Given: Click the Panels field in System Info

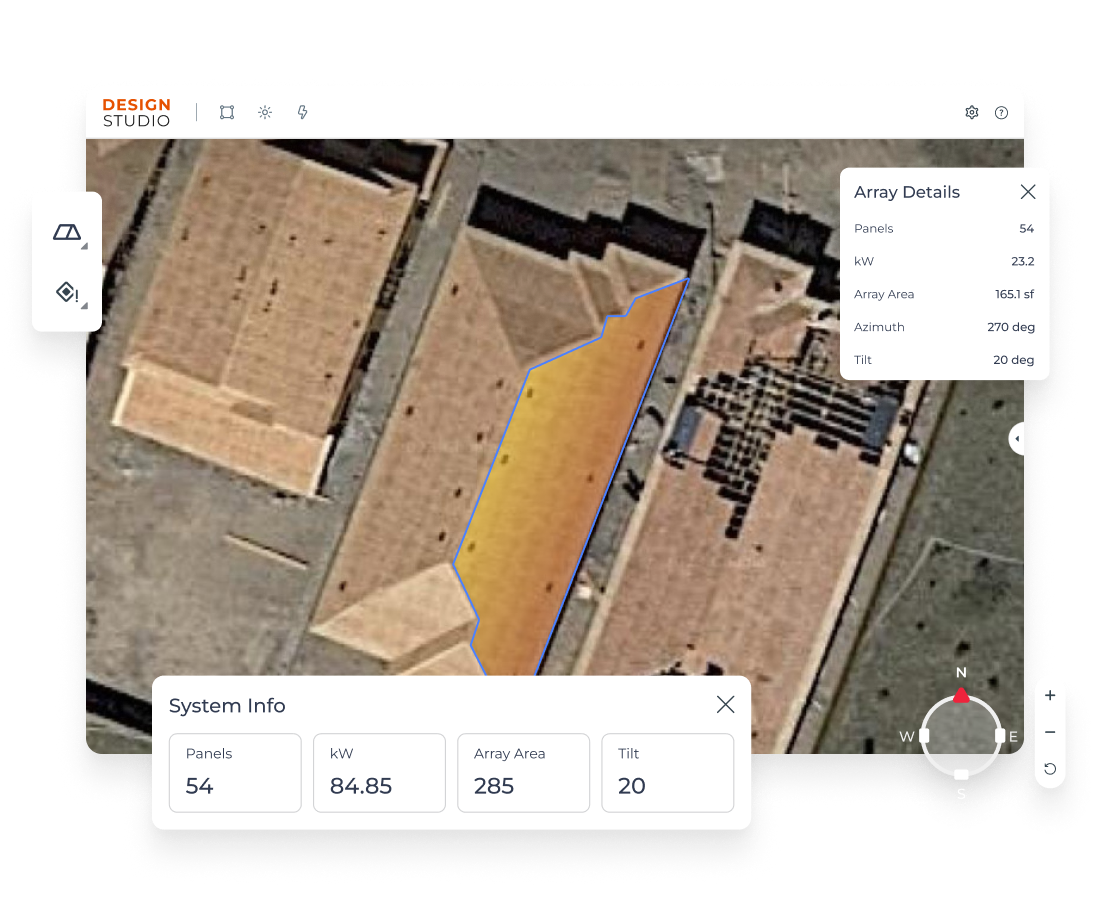Looking at the screenshot, I should pyautogui.click(x=235, y=772).
